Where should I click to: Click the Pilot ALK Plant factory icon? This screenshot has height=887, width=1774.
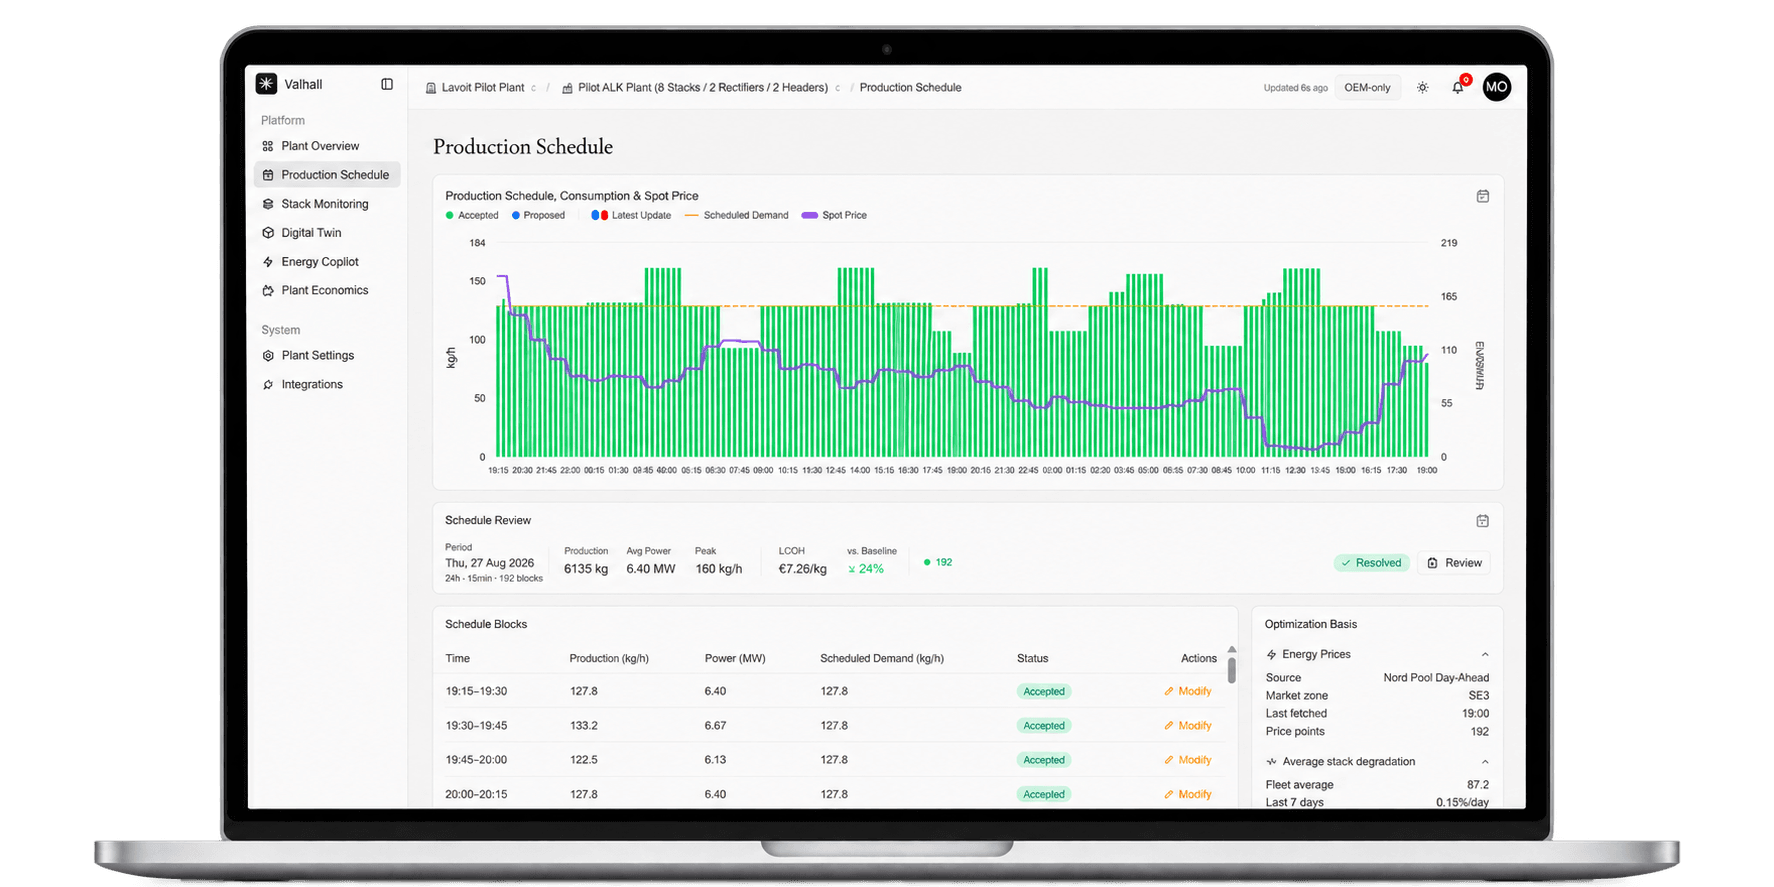pyautogui.click(x=567, y=88)
